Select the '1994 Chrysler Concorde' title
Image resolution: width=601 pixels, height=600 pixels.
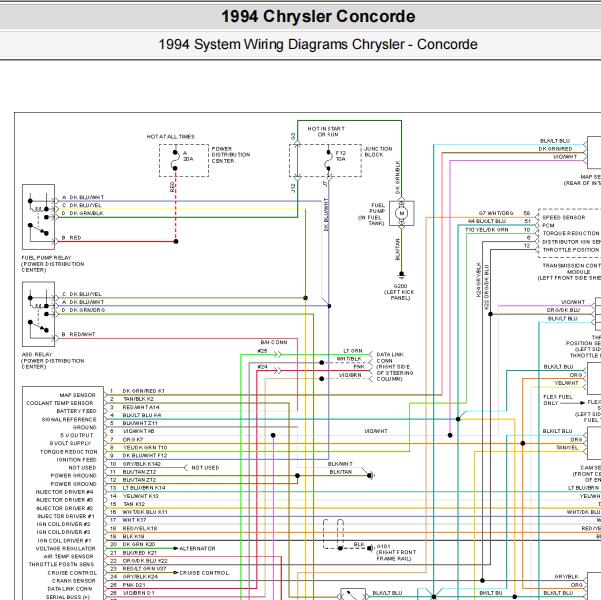318,16
